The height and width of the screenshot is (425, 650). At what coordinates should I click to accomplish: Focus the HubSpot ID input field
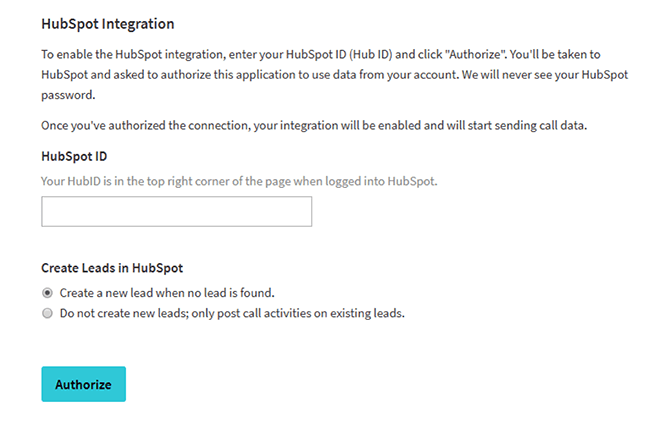point(177,211)
